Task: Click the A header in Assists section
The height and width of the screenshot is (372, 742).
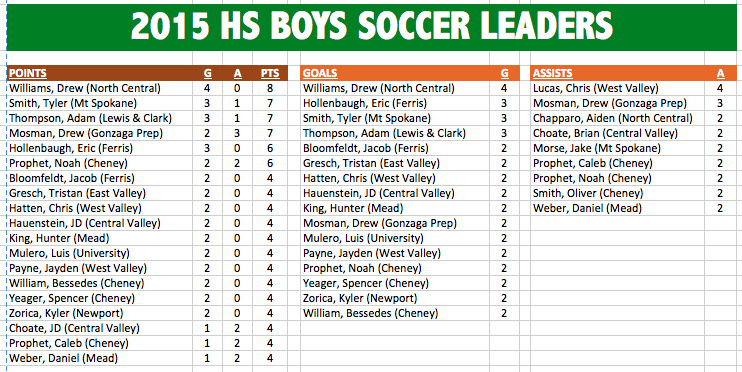Action: coord(720,73)
